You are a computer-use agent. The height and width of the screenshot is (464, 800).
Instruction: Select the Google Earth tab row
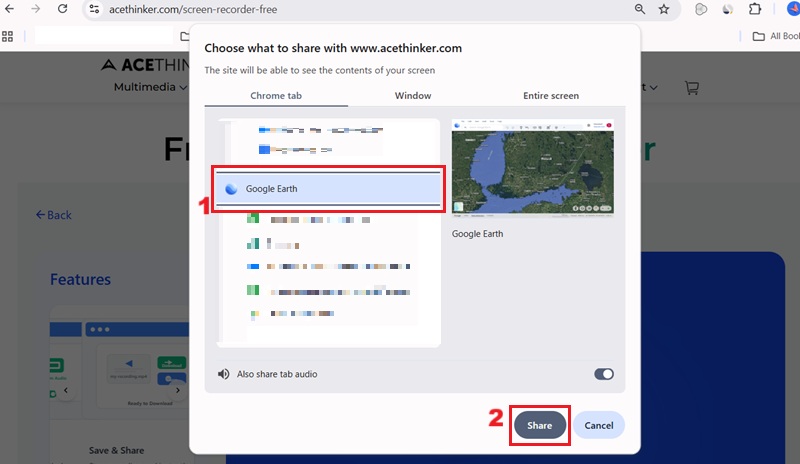328,189
